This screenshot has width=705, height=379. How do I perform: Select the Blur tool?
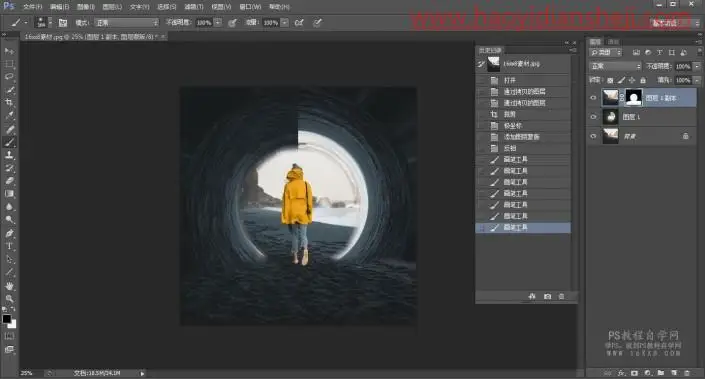click(9, 207)
